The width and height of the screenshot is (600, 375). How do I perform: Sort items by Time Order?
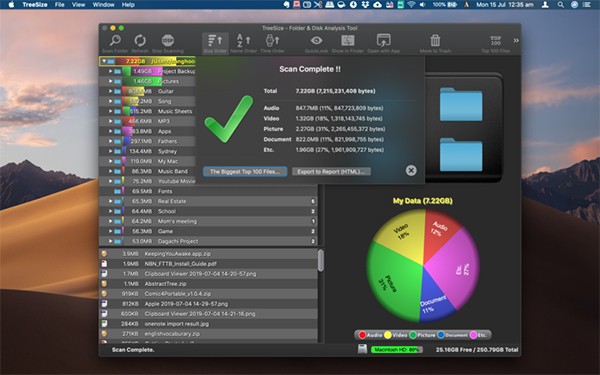click(x=272, y=43)
